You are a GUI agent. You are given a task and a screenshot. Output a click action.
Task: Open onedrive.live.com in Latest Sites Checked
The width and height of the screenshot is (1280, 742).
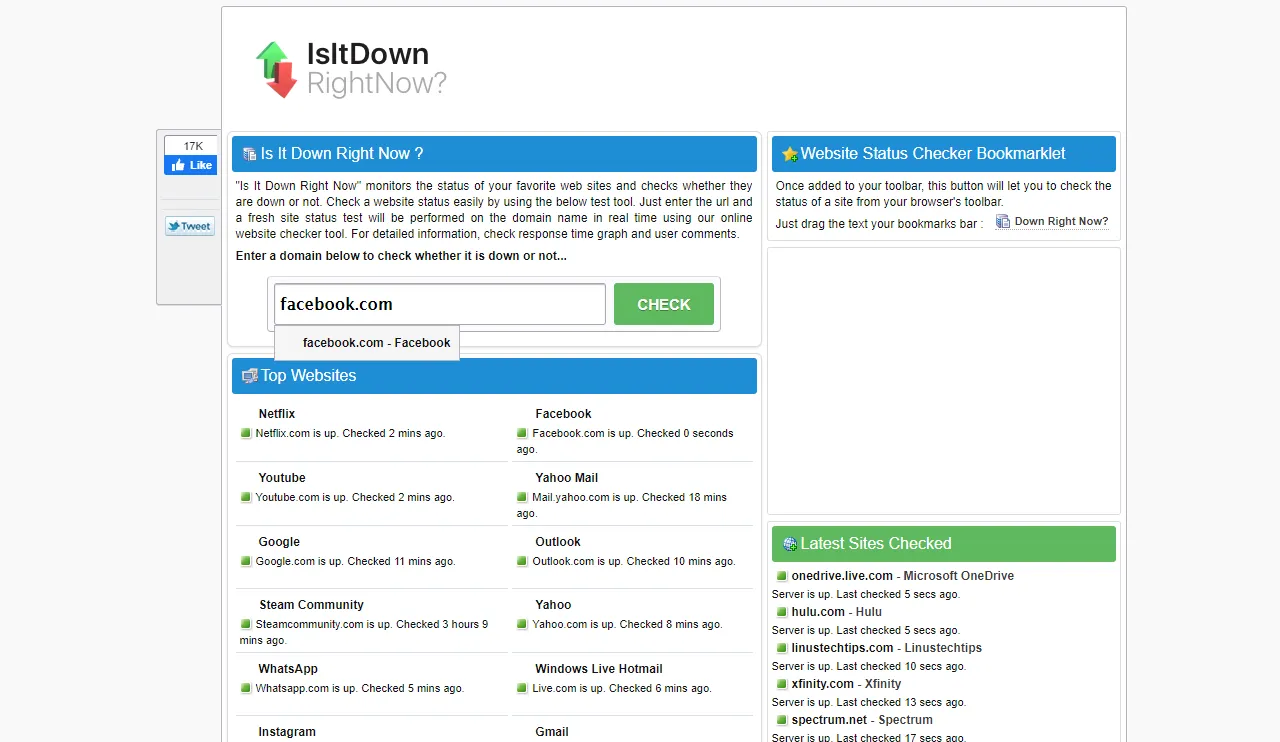(x=842, y=576)
